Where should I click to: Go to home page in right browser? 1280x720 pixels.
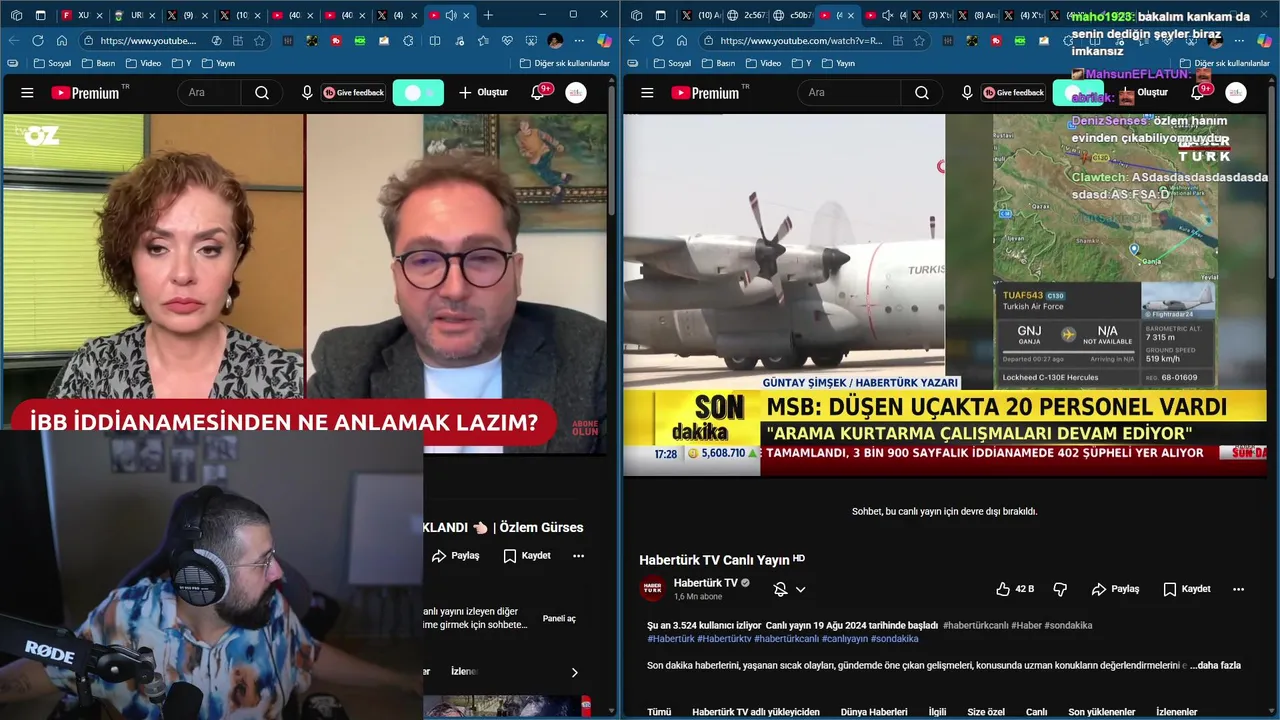[x=682, y=41]
